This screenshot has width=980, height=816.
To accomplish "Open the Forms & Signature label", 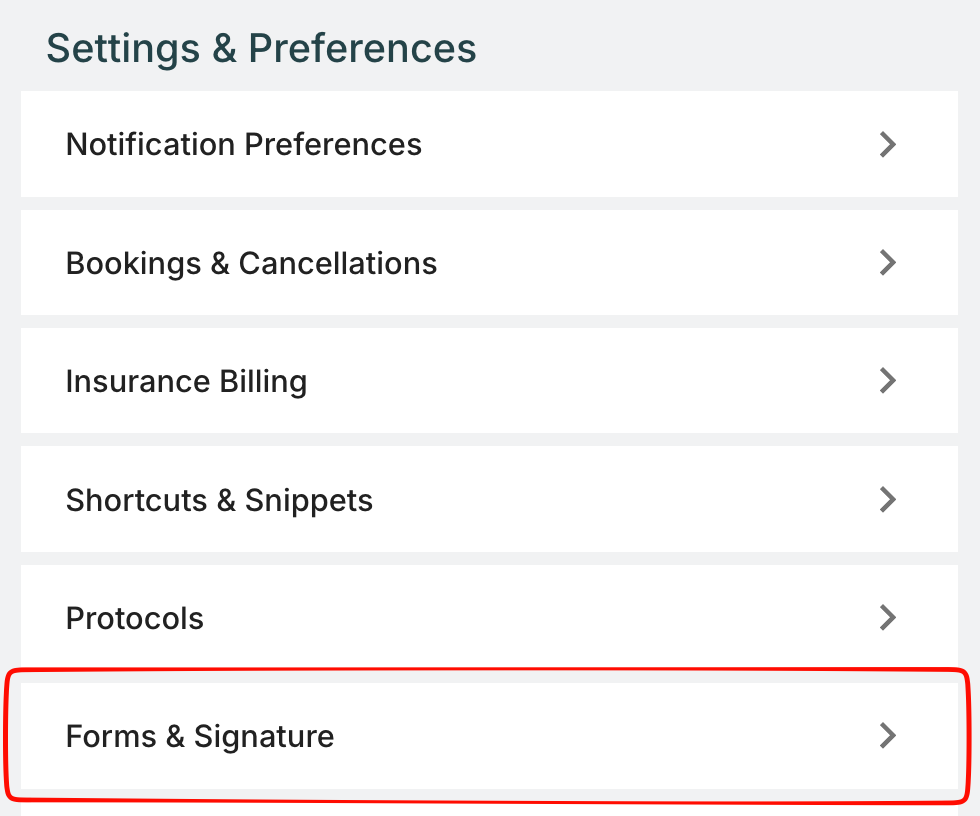I will click(199, 736).
